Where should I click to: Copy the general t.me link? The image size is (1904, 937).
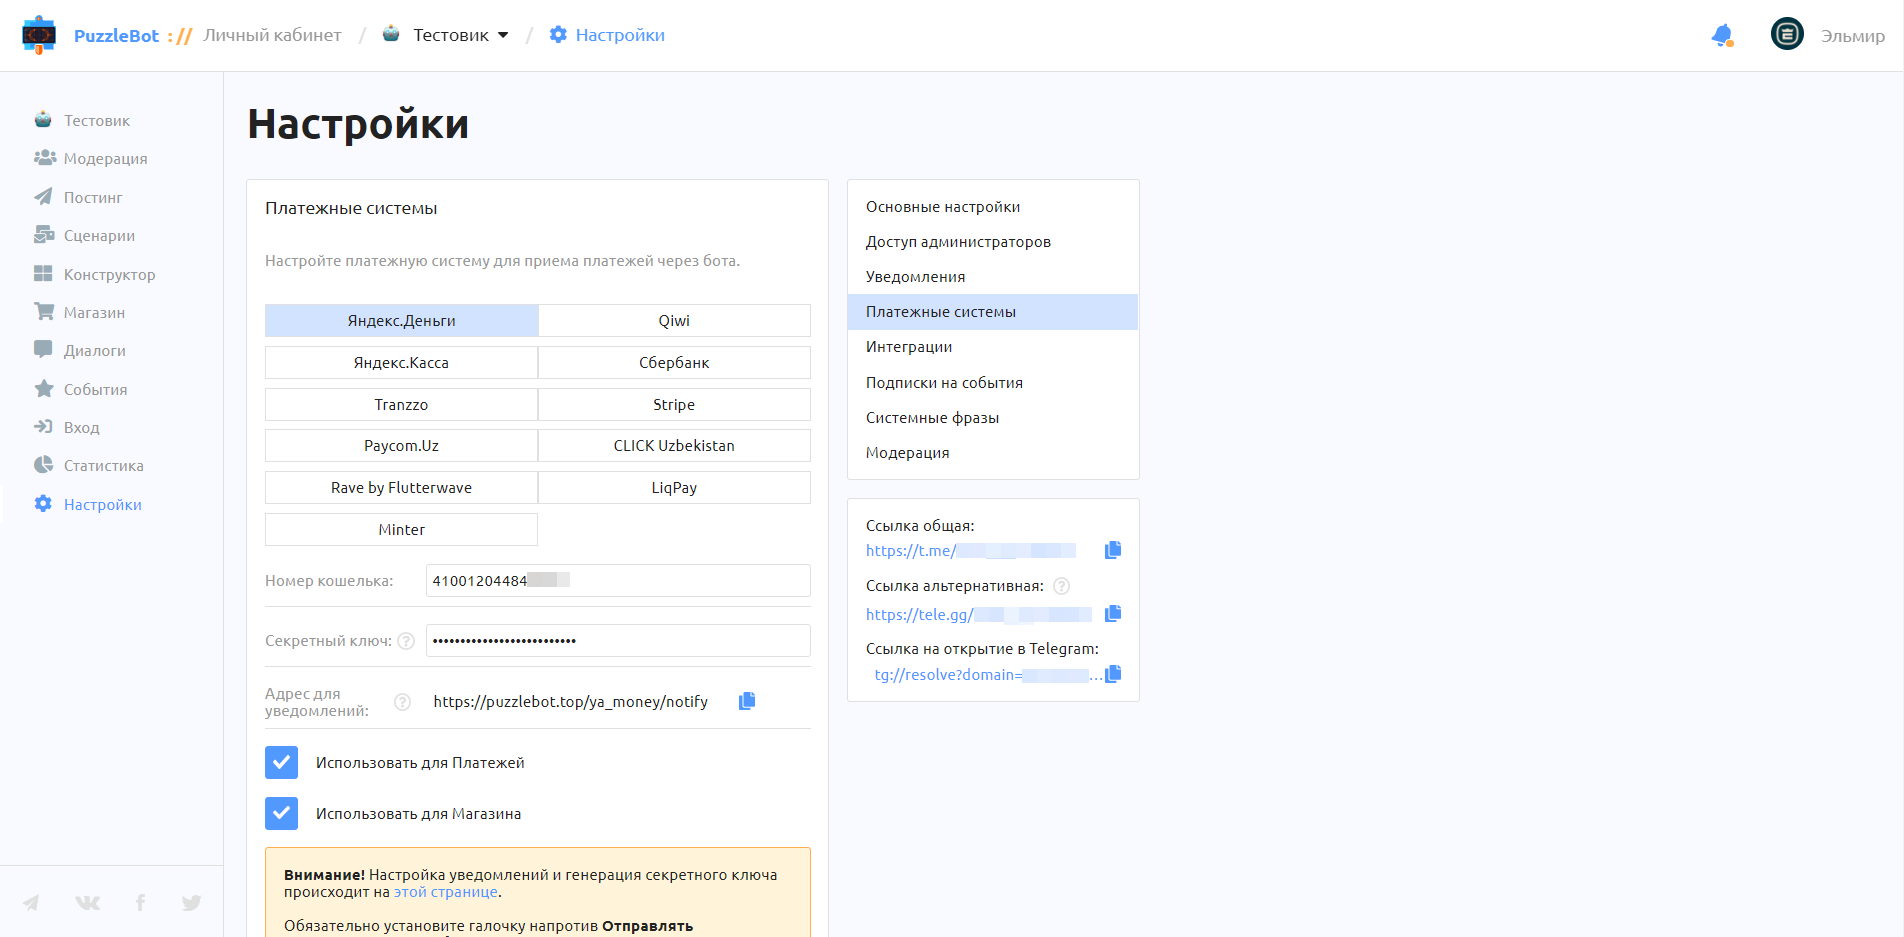[1113, 550]
